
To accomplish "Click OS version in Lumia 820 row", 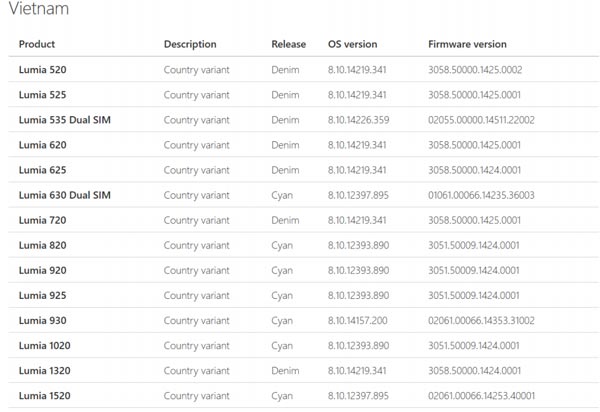I will 358,245.
